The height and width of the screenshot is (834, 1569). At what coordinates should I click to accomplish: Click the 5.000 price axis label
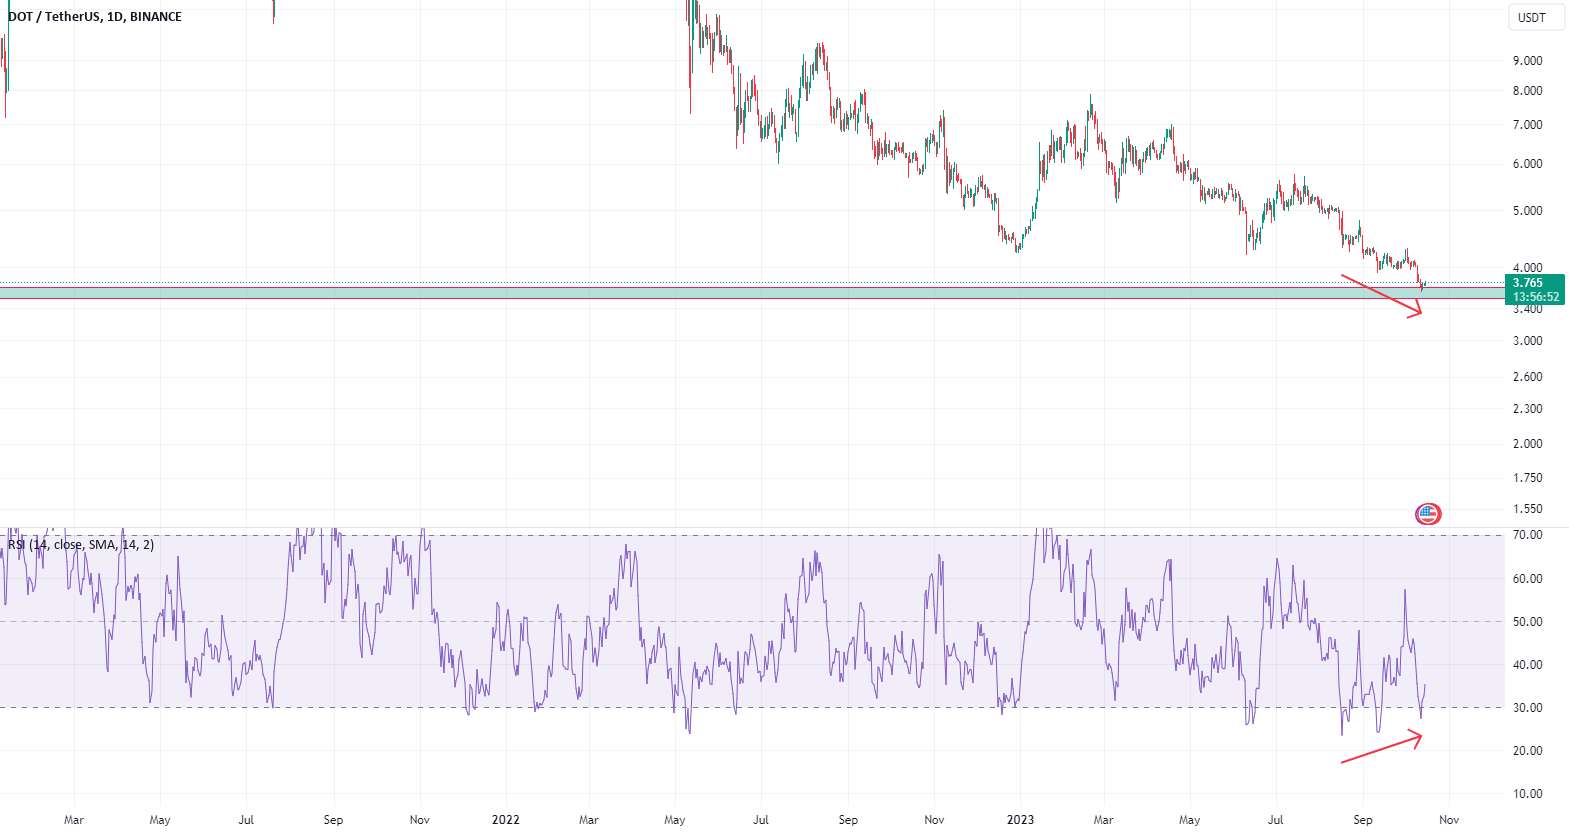[1527, 211]
